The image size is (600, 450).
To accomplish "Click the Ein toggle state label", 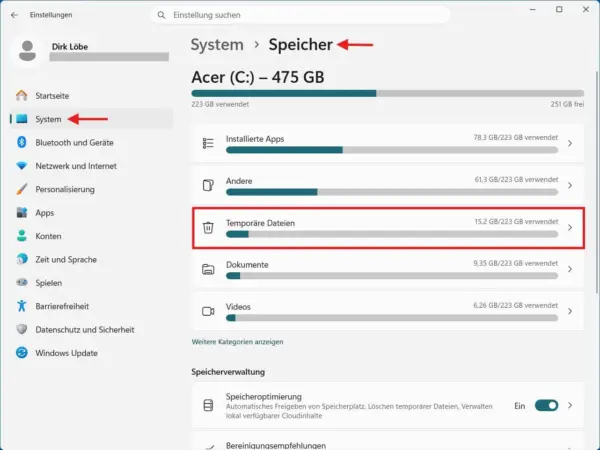I will pyautogui.click(x=520, y=406).
